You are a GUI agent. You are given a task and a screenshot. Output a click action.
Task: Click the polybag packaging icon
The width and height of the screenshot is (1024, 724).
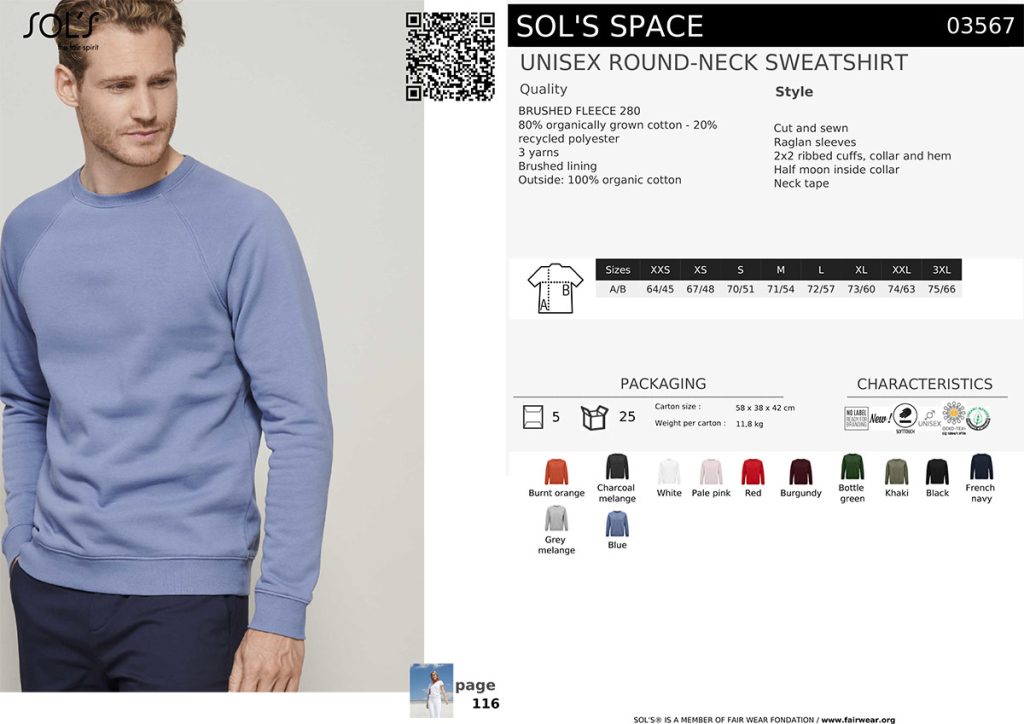[533, 417]
